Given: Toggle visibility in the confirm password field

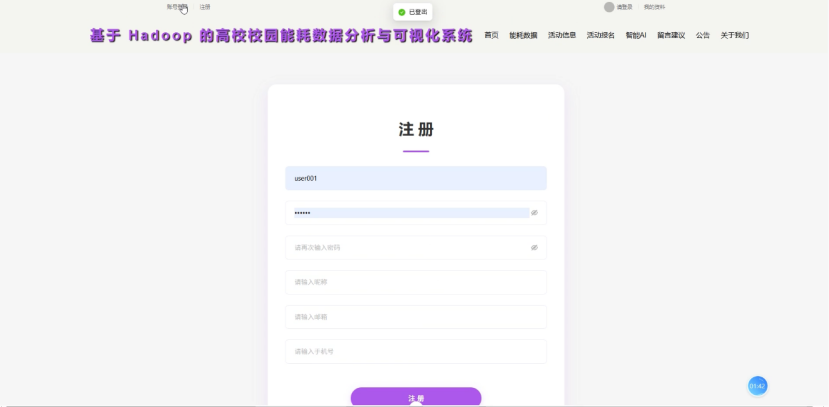Looking at the screenshot, I should pos(534,247).
